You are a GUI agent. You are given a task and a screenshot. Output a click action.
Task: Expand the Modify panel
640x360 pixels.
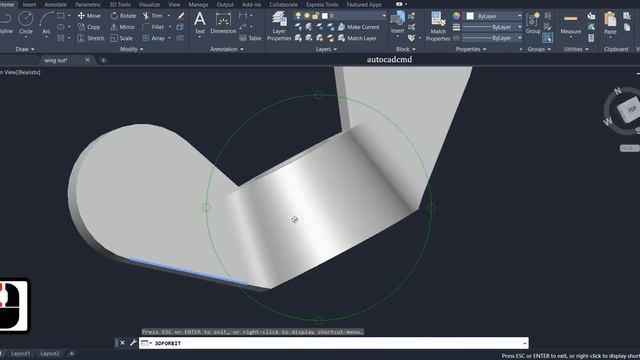click(131, 49)
